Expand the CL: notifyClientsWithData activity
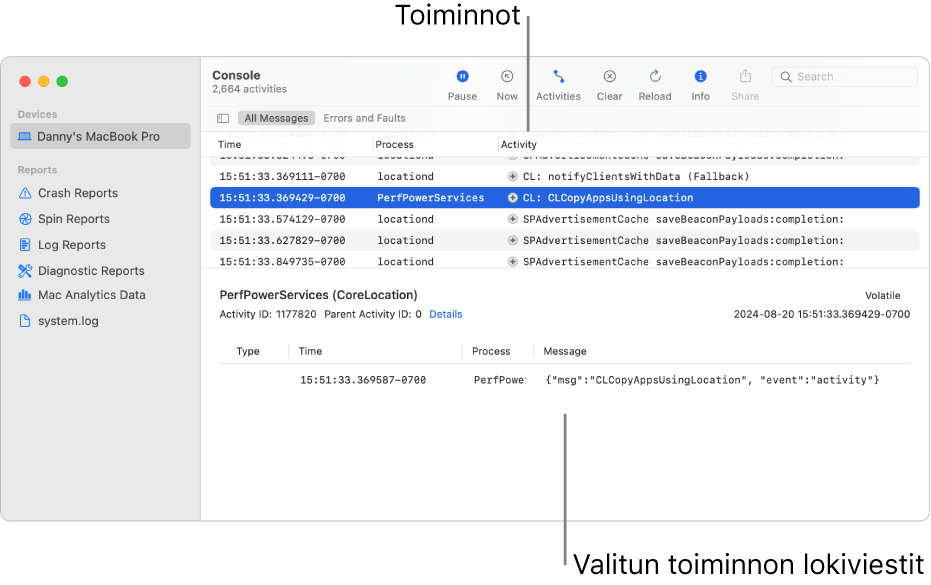931x585 pixels. click(x=512, y=176)
